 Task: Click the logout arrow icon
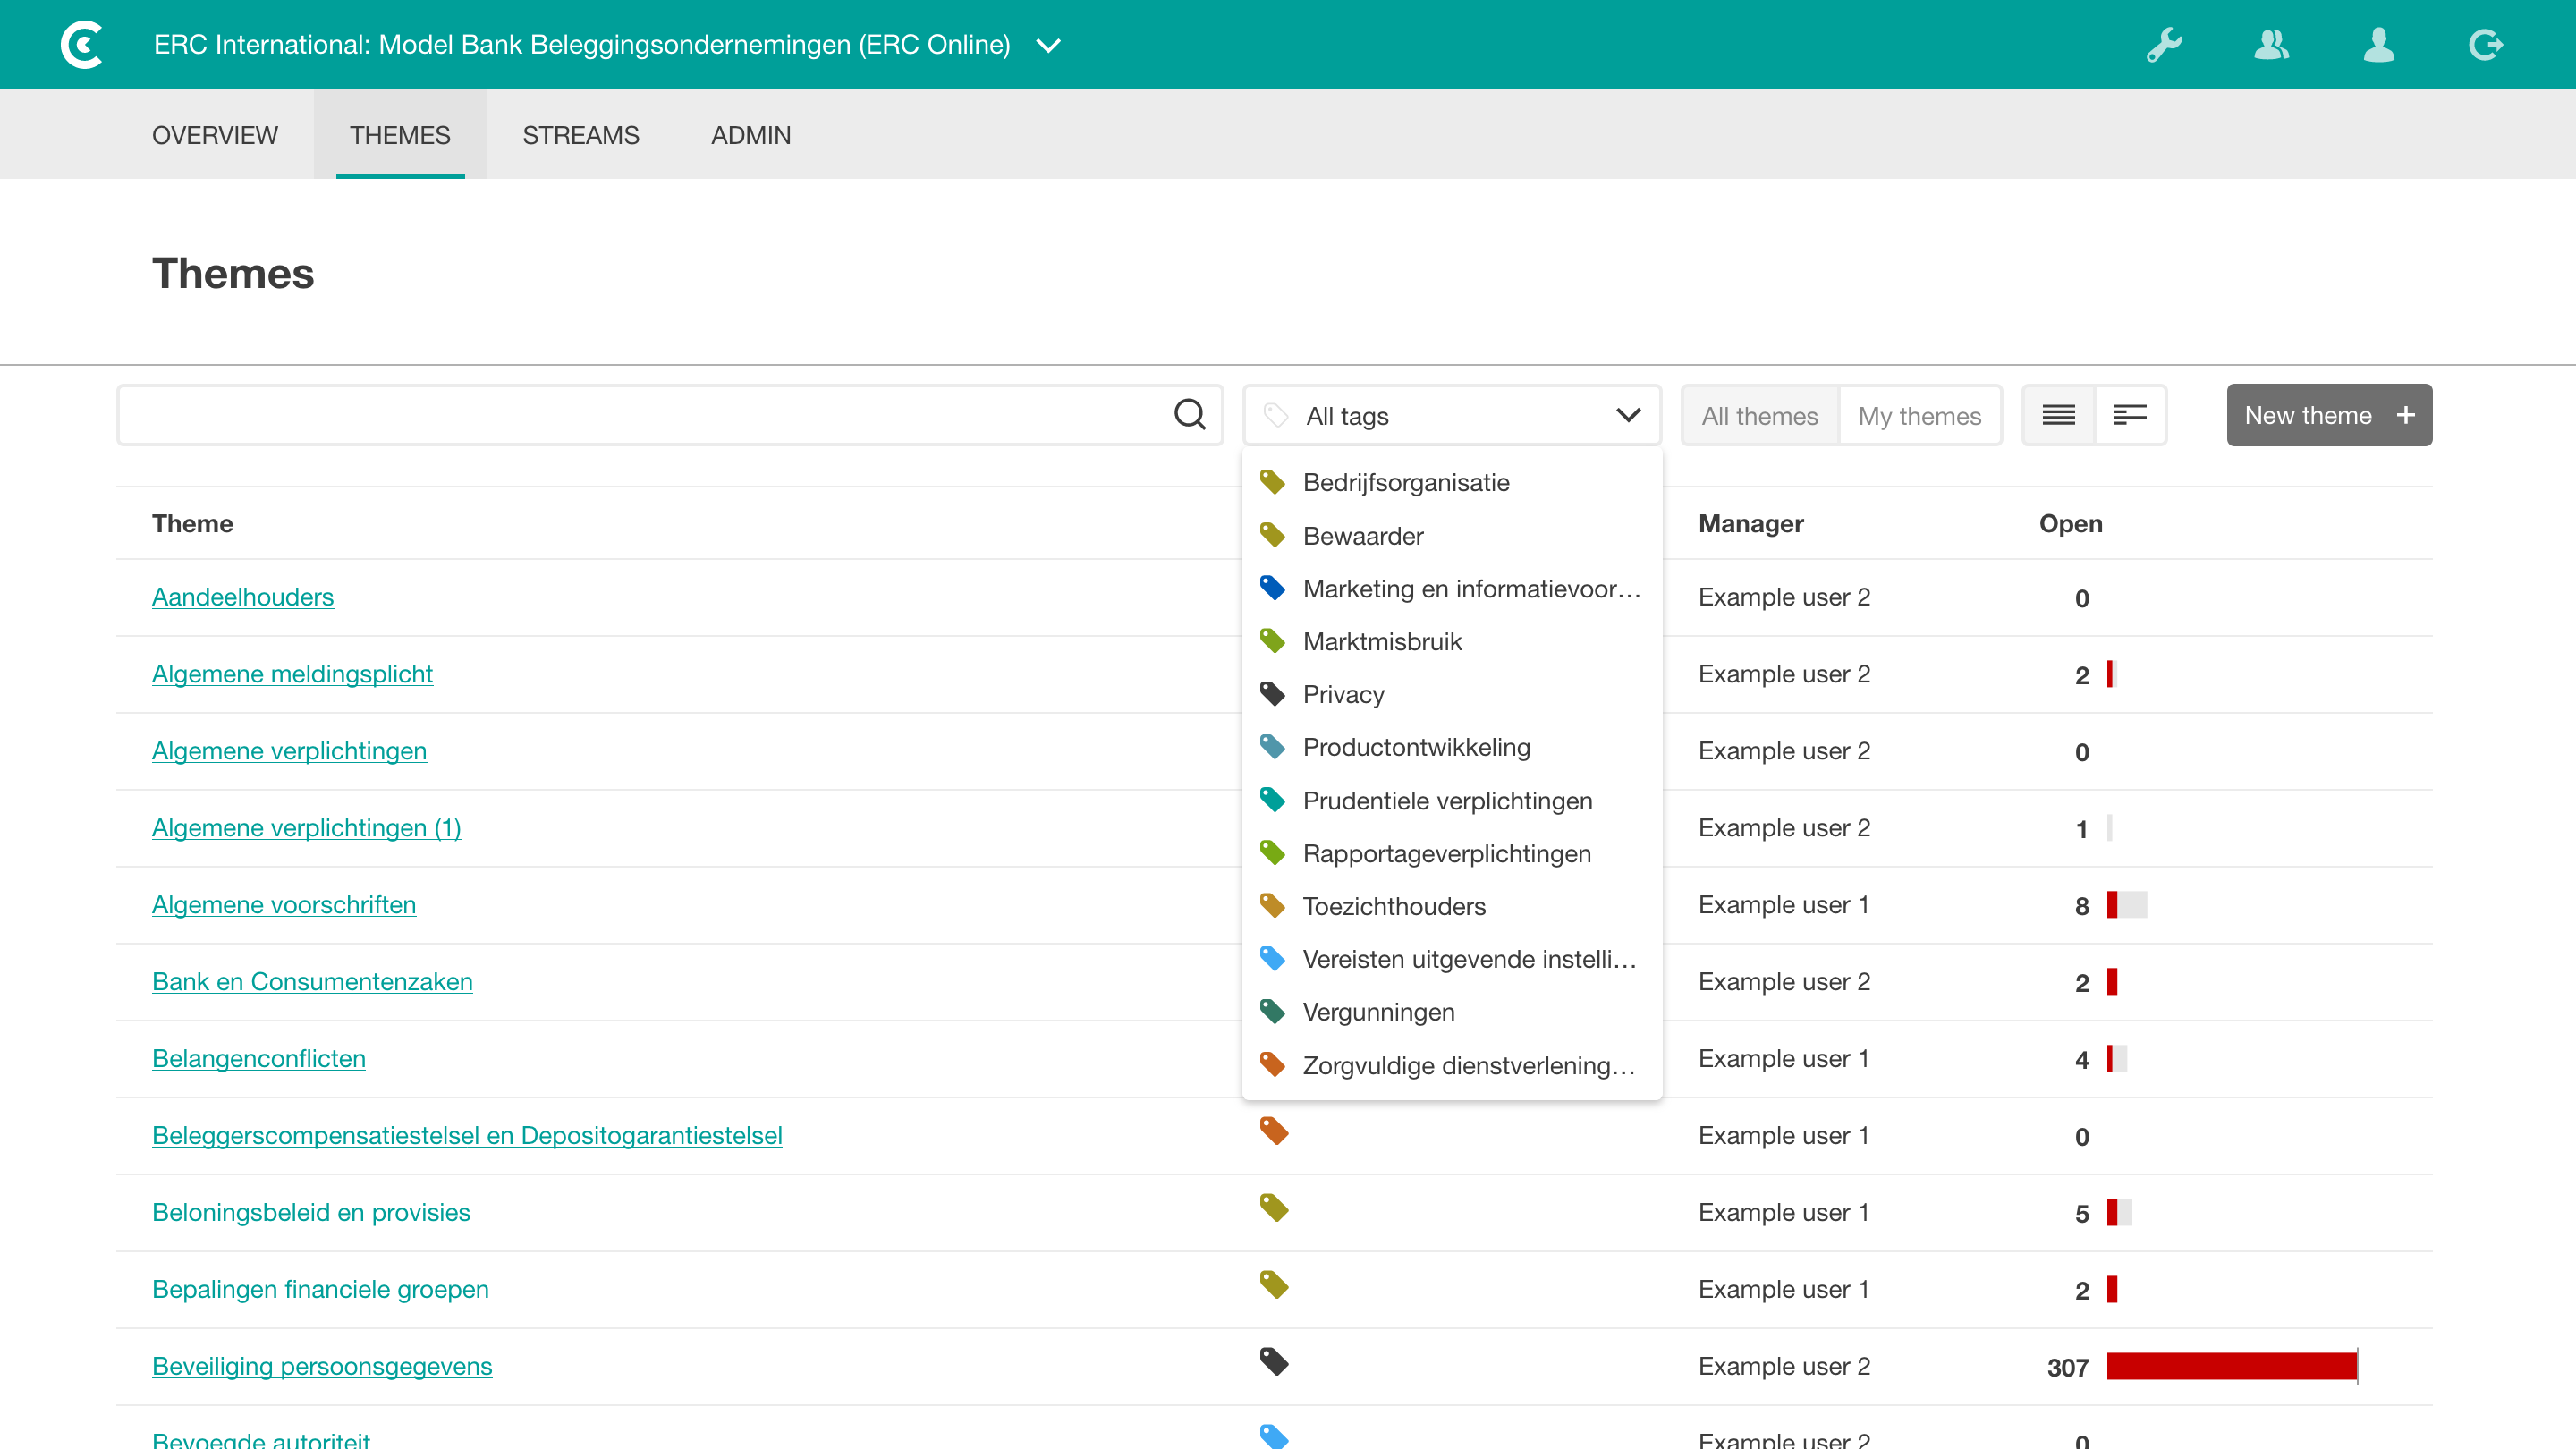pos(2485,45)
